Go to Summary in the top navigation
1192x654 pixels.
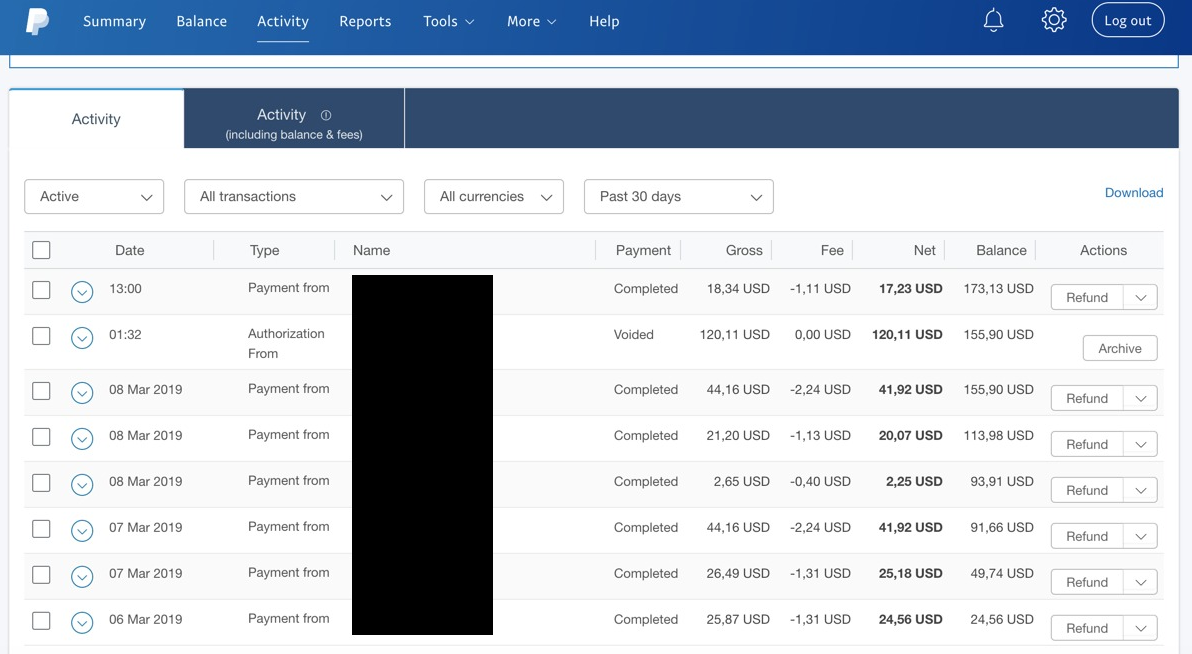(114, 21)
